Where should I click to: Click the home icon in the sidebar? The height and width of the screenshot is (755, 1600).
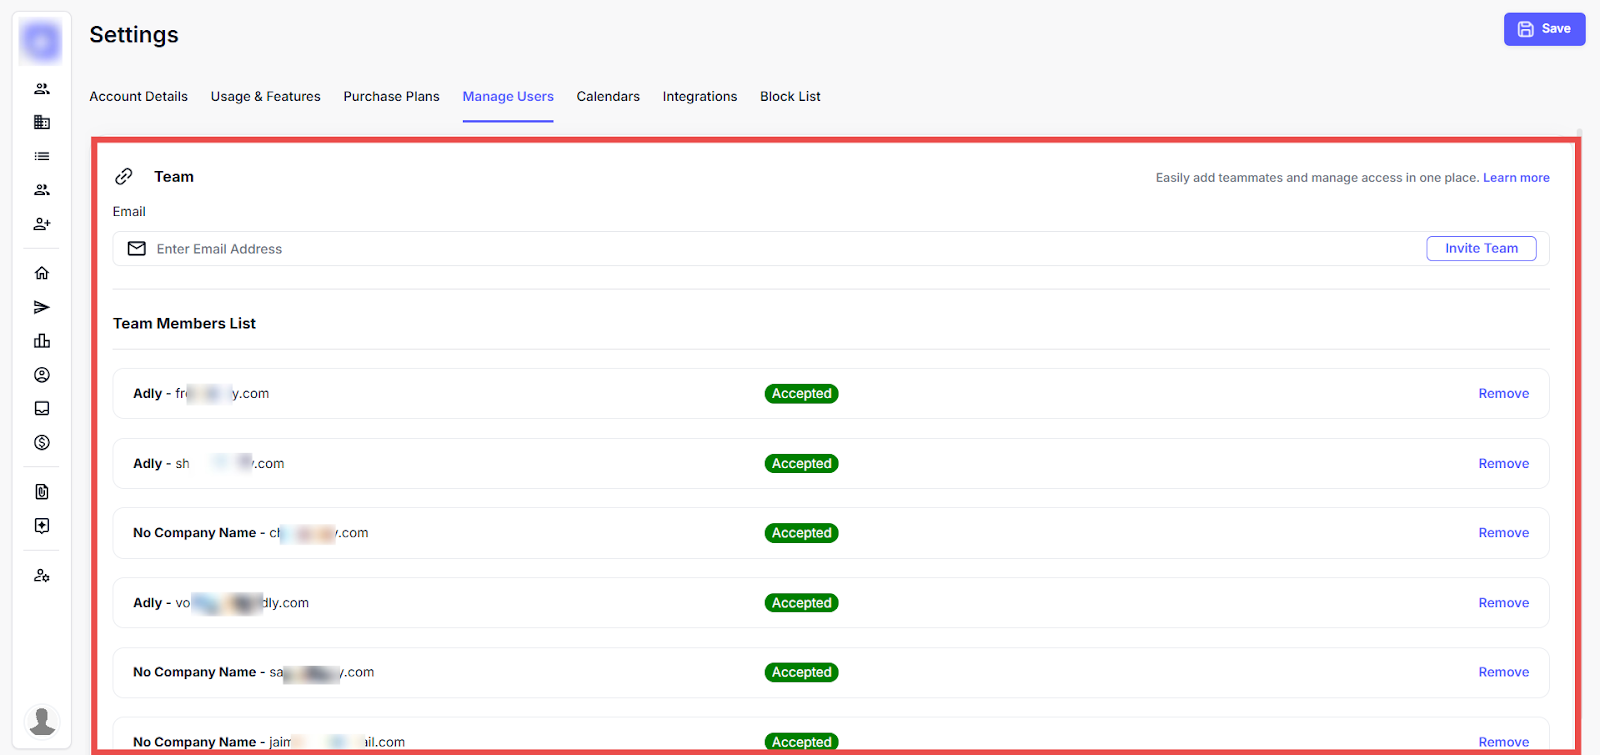(x=42, y=273)
